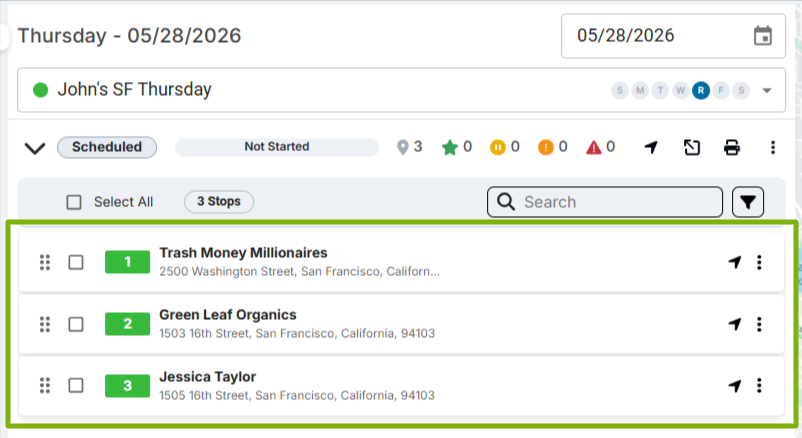802x438 pixels.
Task: Click the John's SF Thursday route name
Action: coord(134,90)
